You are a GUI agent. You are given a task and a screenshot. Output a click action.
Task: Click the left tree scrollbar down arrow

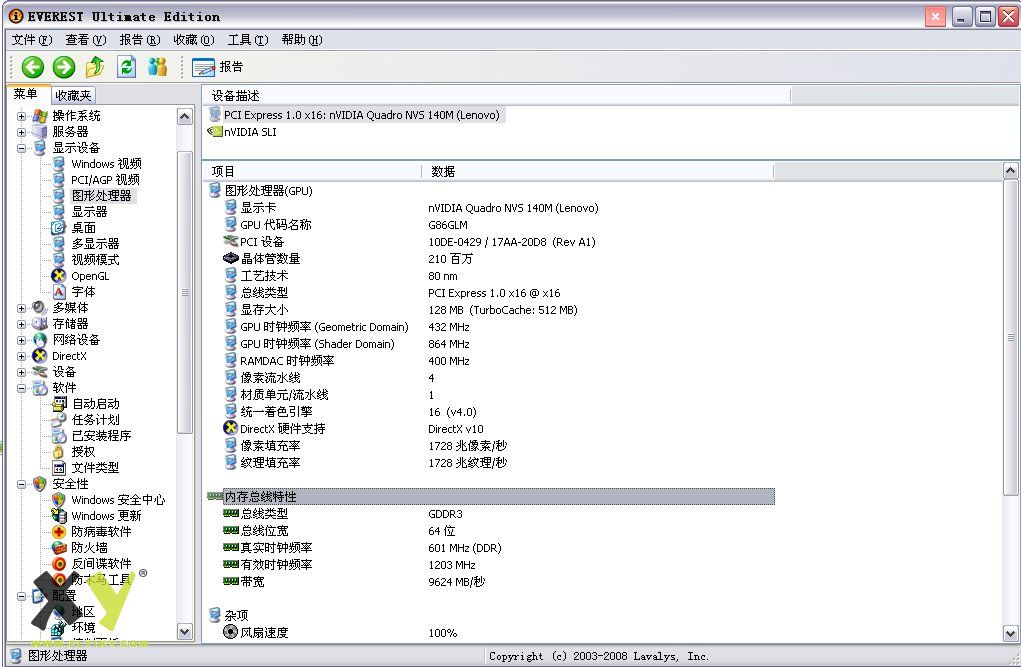pos(185,632)
